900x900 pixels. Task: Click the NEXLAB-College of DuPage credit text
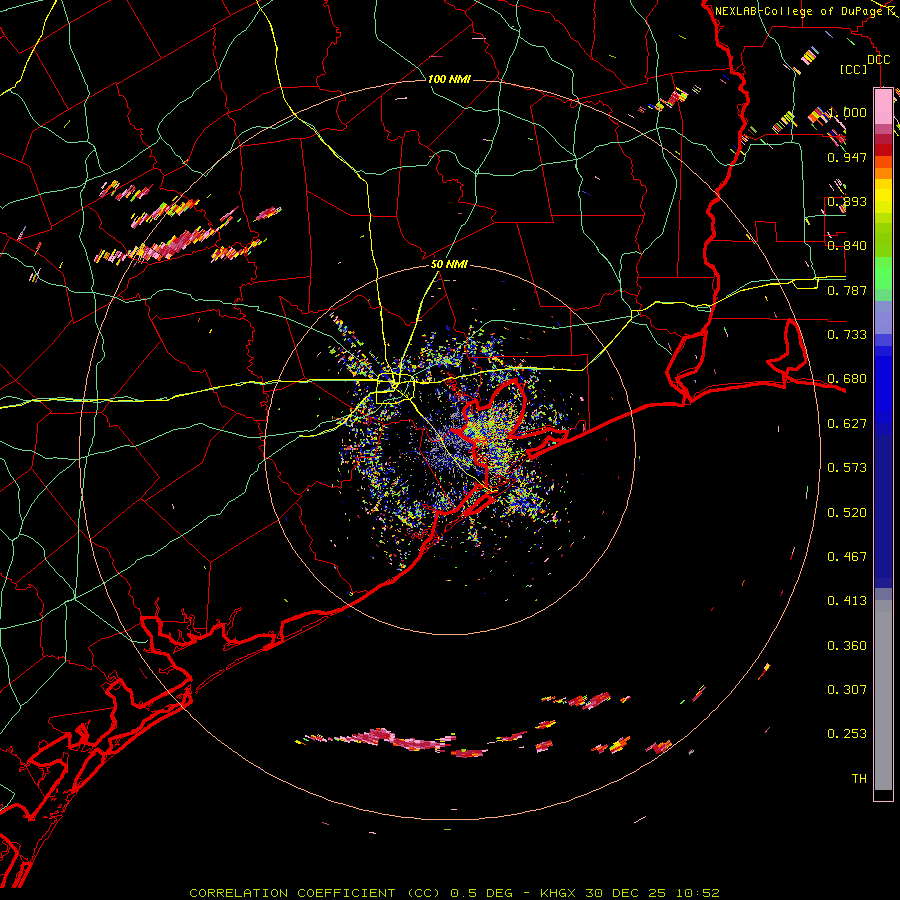[798, 11]
